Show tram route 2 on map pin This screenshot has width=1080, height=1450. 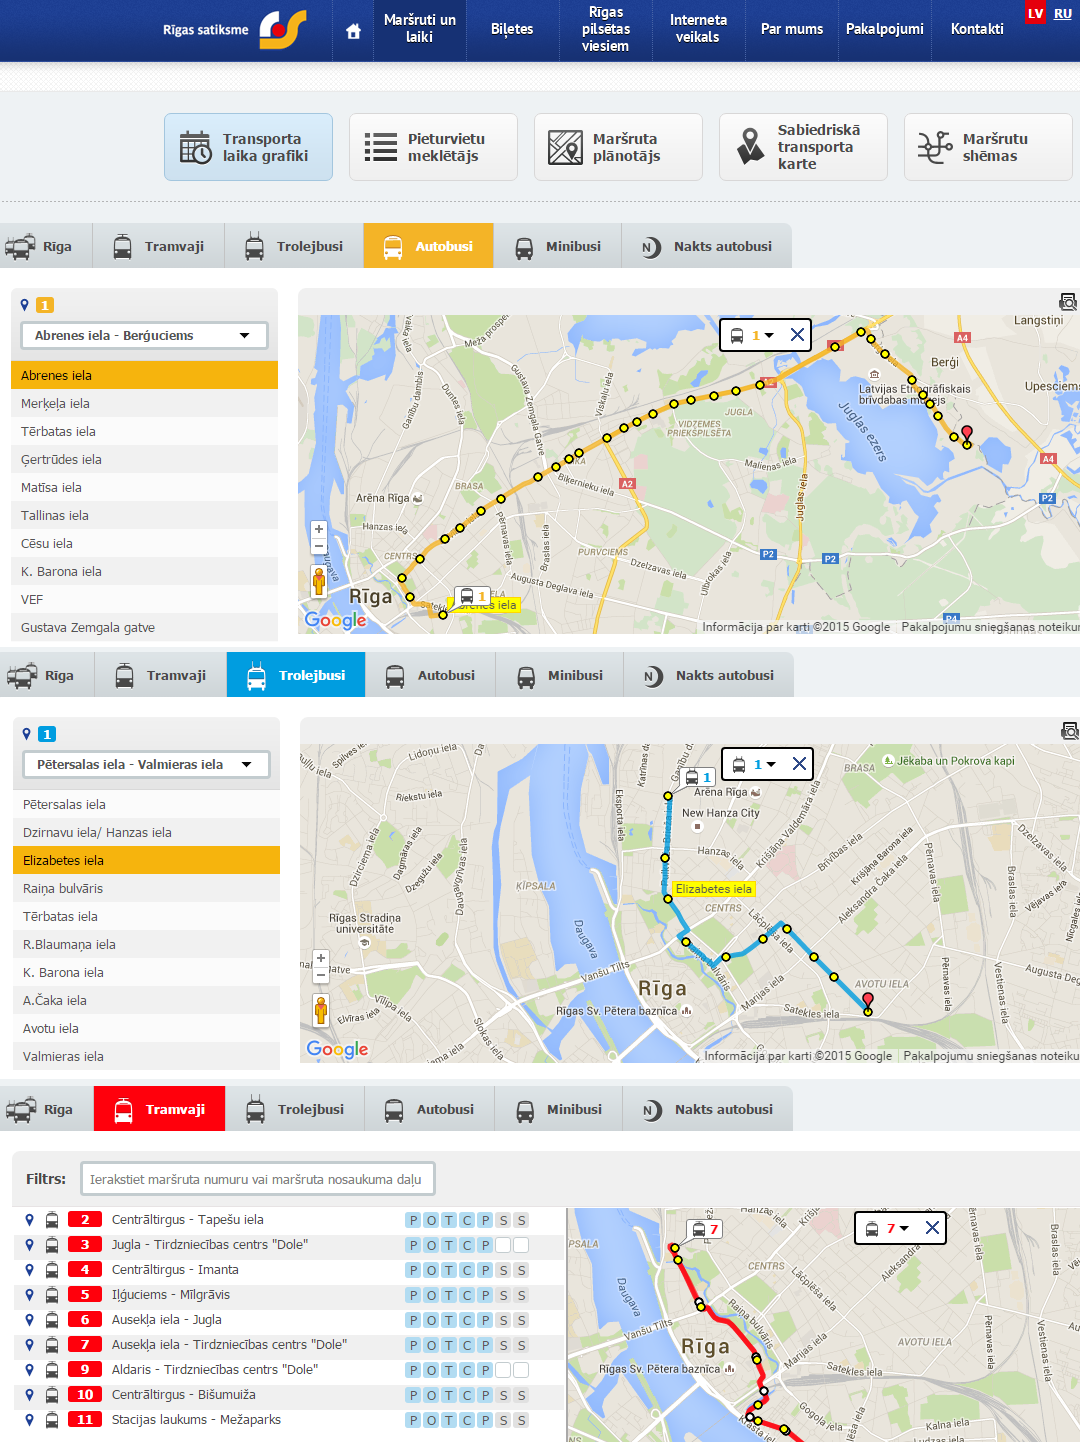[x=29, y=1220]
